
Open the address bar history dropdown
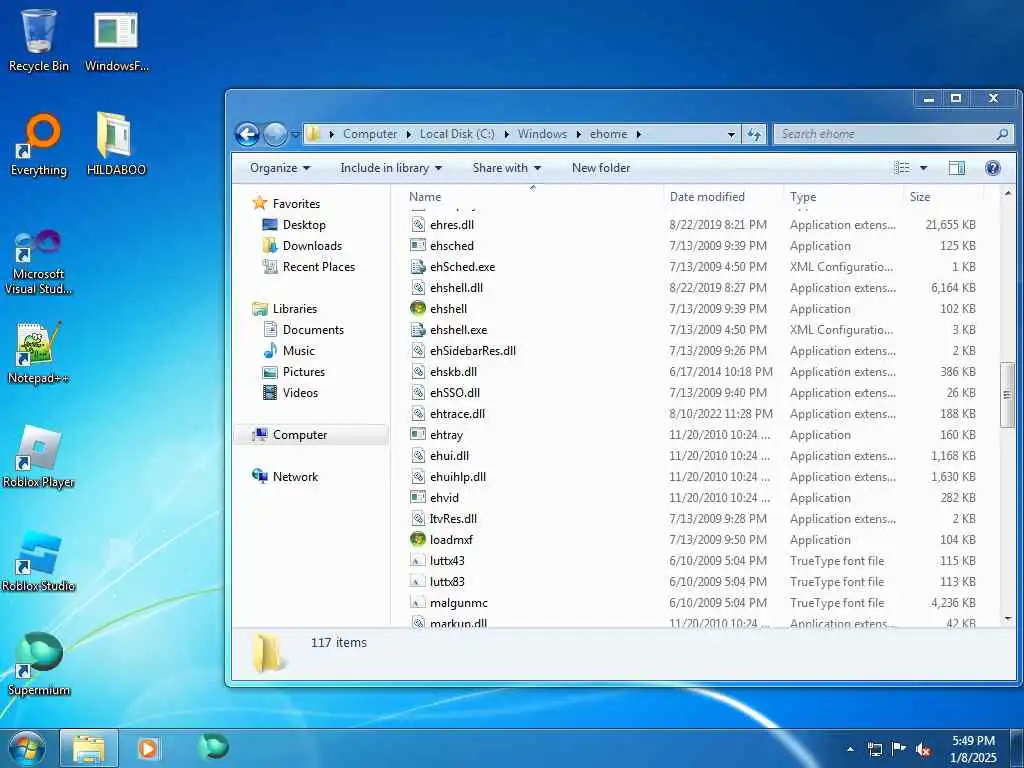(x=731, y=135)
